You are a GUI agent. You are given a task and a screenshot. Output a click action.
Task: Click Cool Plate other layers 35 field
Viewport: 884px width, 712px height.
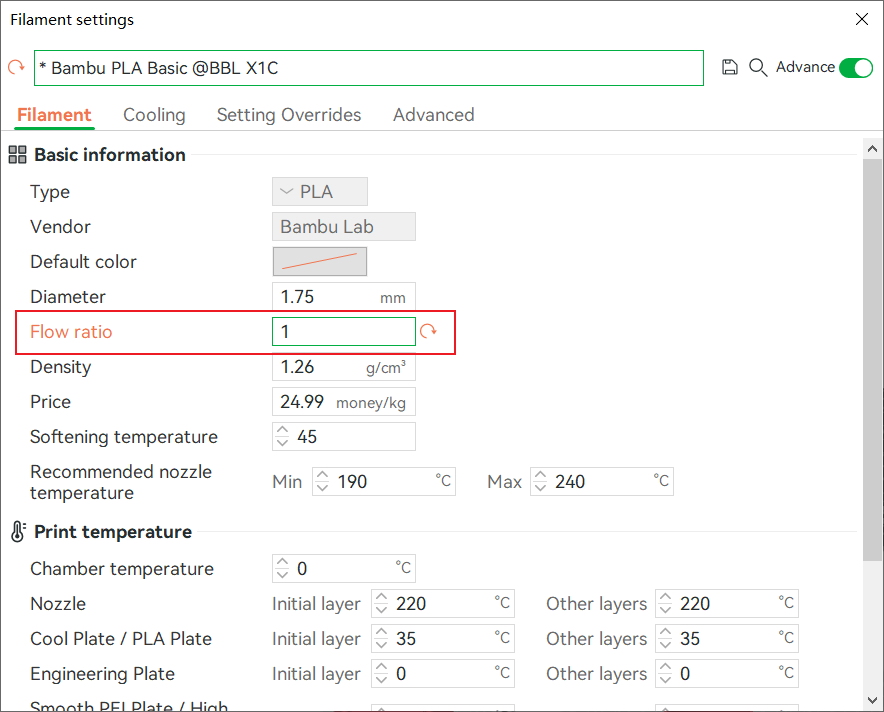click(727, 639)
